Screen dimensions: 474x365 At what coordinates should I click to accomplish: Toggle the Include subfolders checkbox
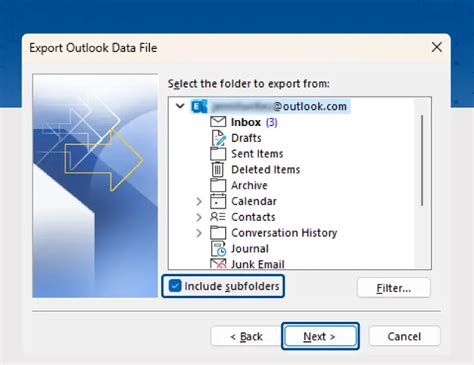[175, 286]
